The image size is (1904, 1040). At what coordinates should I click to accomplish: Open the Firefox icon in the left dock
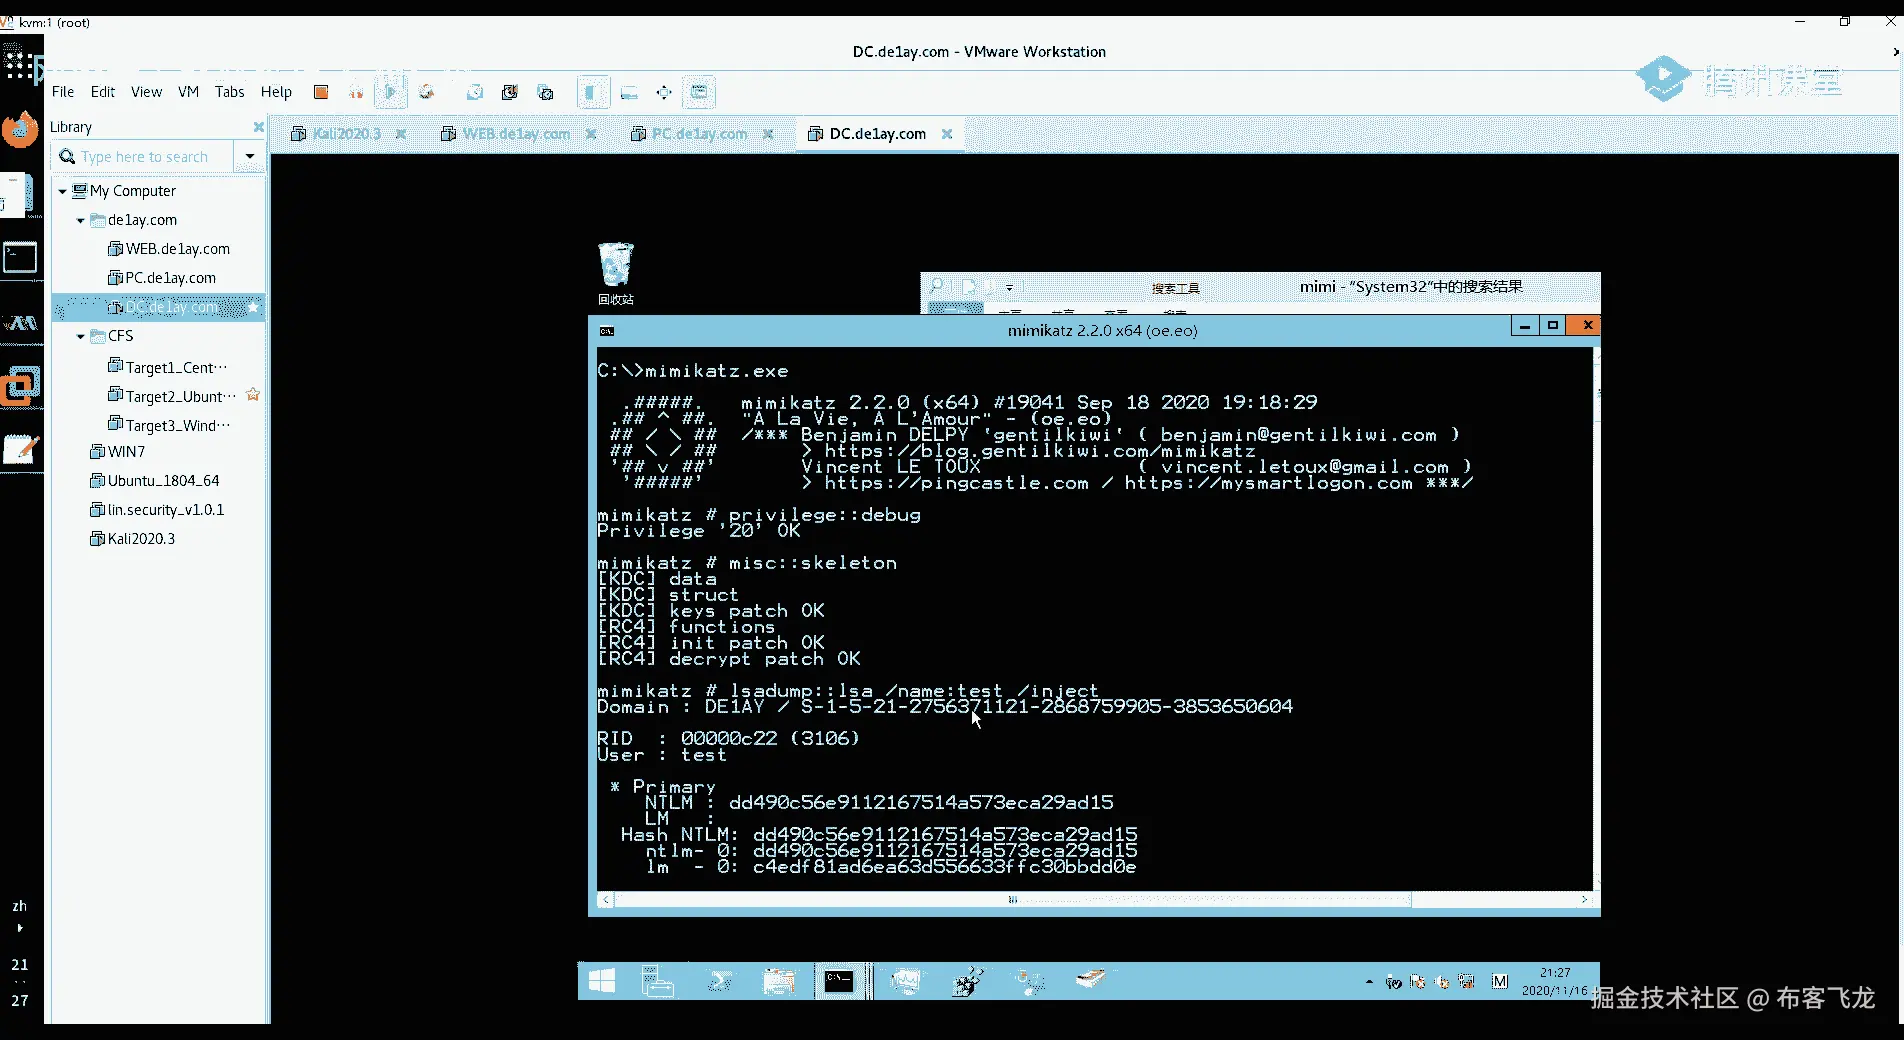20,129
